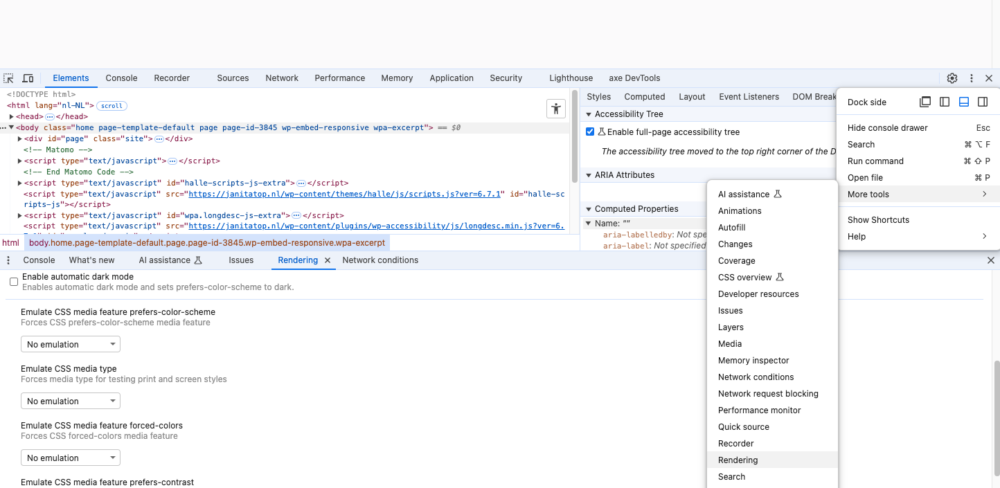Open halle scripts.js source link
This screenshot has width=1000, height=488.
(345, 194)
